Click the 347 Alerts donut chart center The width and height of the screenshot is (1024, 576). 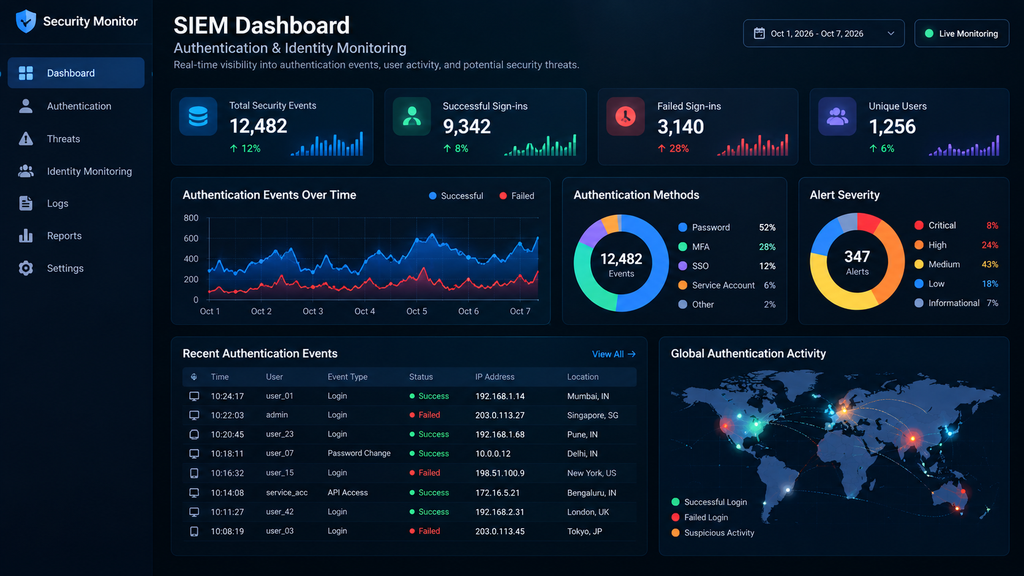(x=857, y=262)
